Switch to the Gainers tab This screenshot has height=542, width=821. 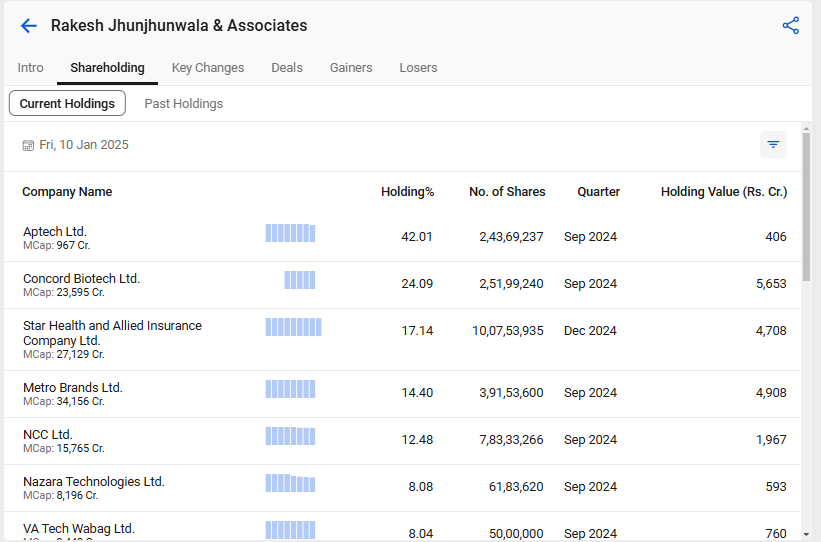pyautogui.click(x=351, y=68)
